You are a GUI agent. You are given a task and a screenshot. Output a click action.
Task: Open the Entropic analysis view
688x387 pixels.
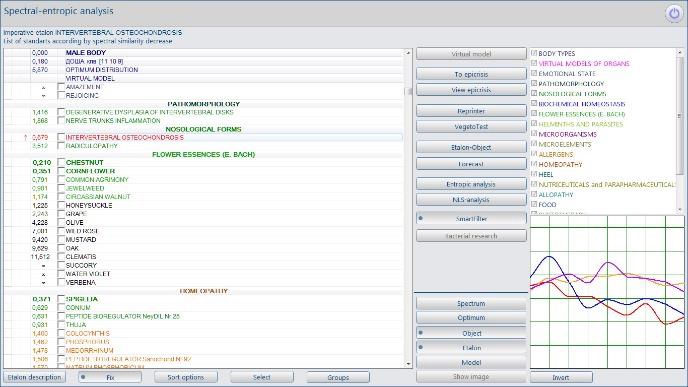pyautogui.click(x=471, y=184)
